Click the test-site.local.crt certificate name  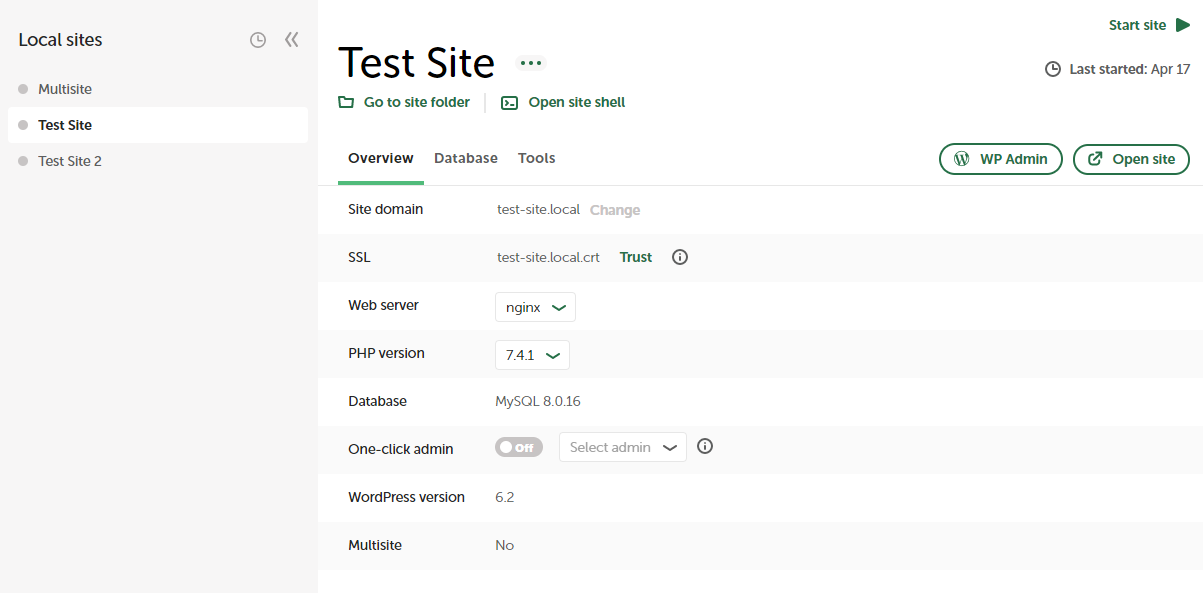548,257
